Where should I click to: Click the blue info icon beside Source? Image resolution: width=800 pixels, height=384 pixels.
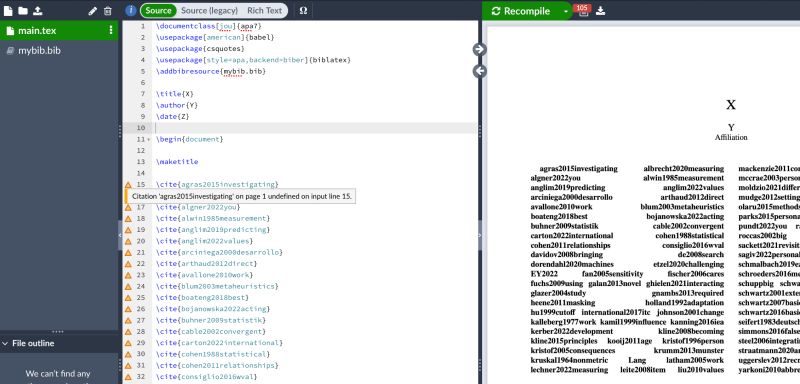coord(131,10)
